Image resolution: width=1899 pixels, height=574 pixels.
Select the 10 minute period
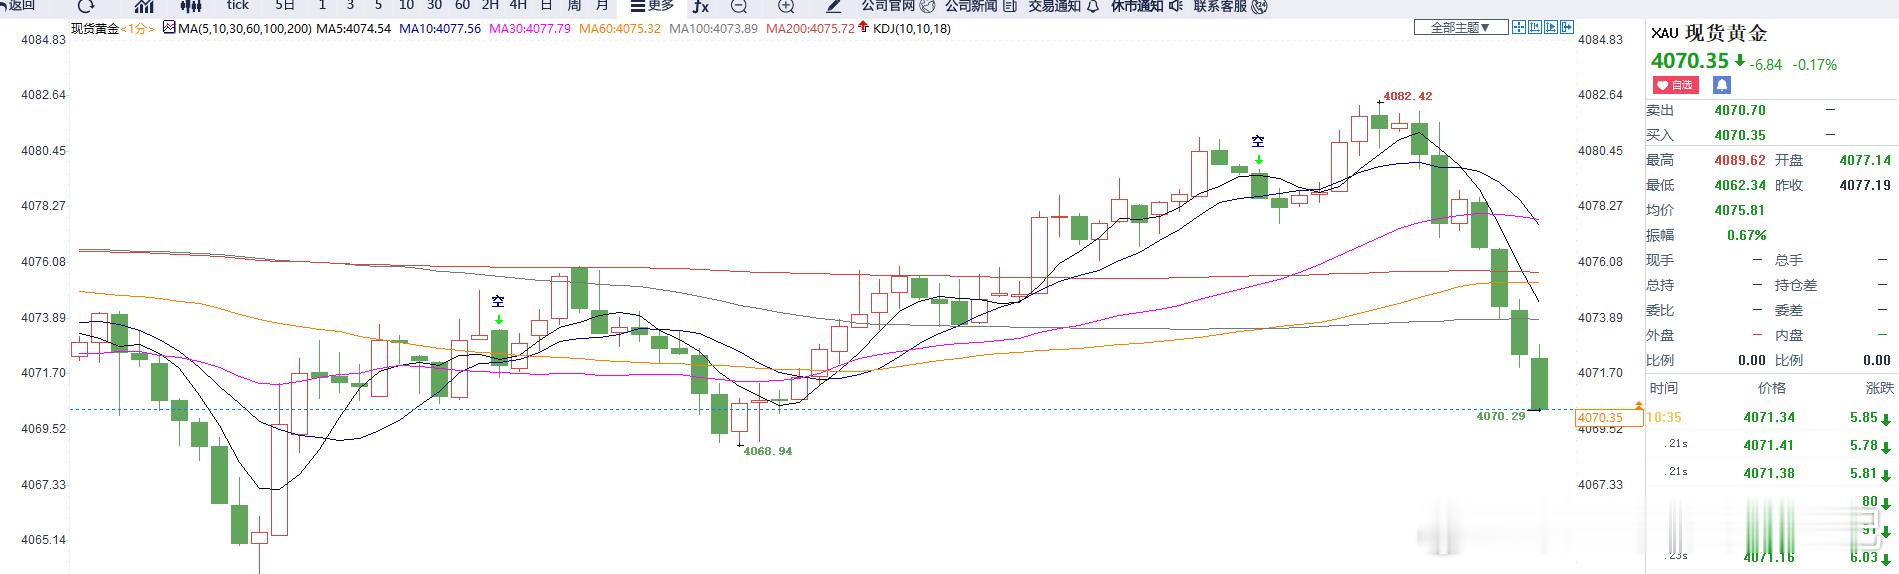[406, 5]
